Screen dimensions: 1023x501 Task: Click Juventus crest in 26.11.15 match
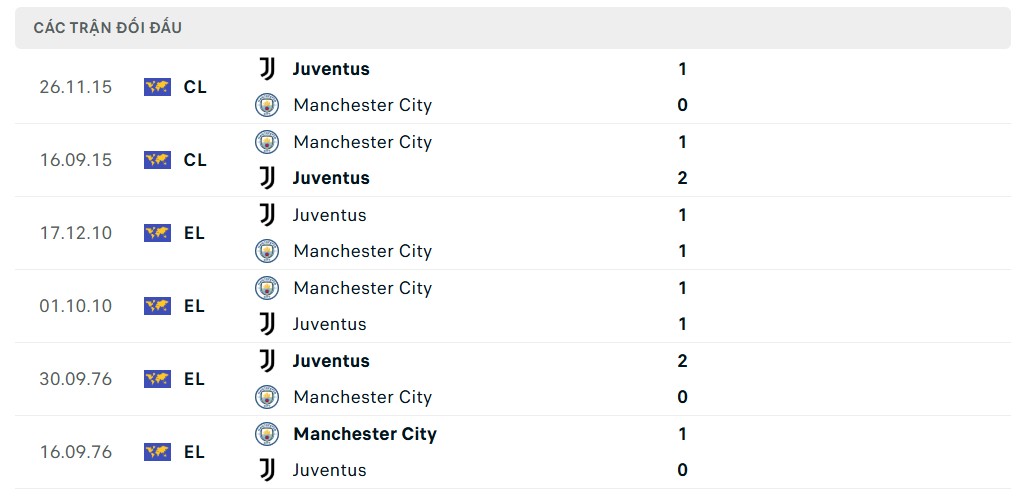pyautogui.click(x=267, y=69)
